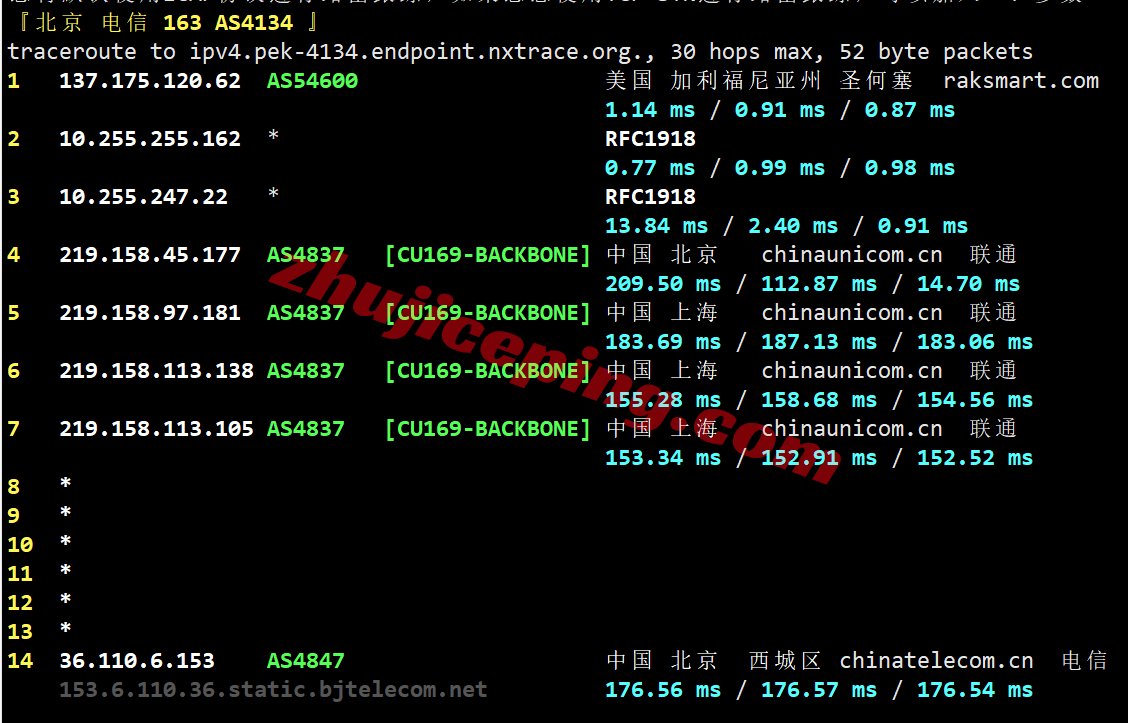
Task: Select the AS4847 label on hop 14
Action: [305, 661]
